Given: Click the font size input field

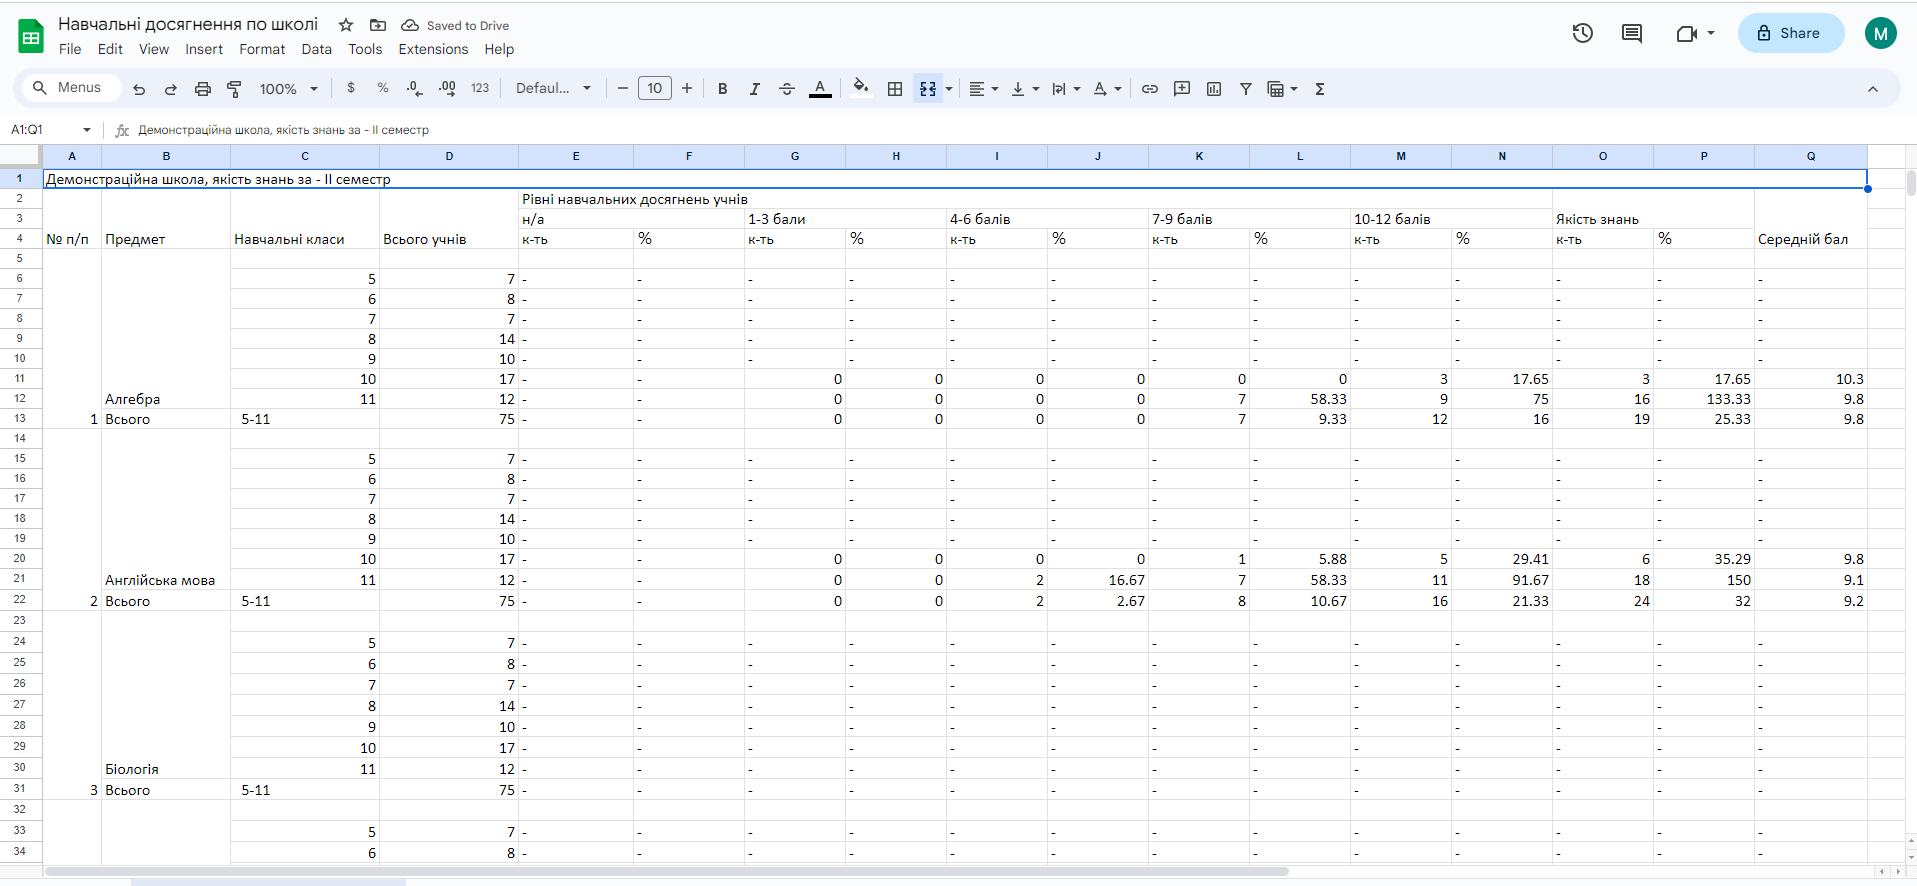Looking at the screenshot, I should (x=655, y=89).
